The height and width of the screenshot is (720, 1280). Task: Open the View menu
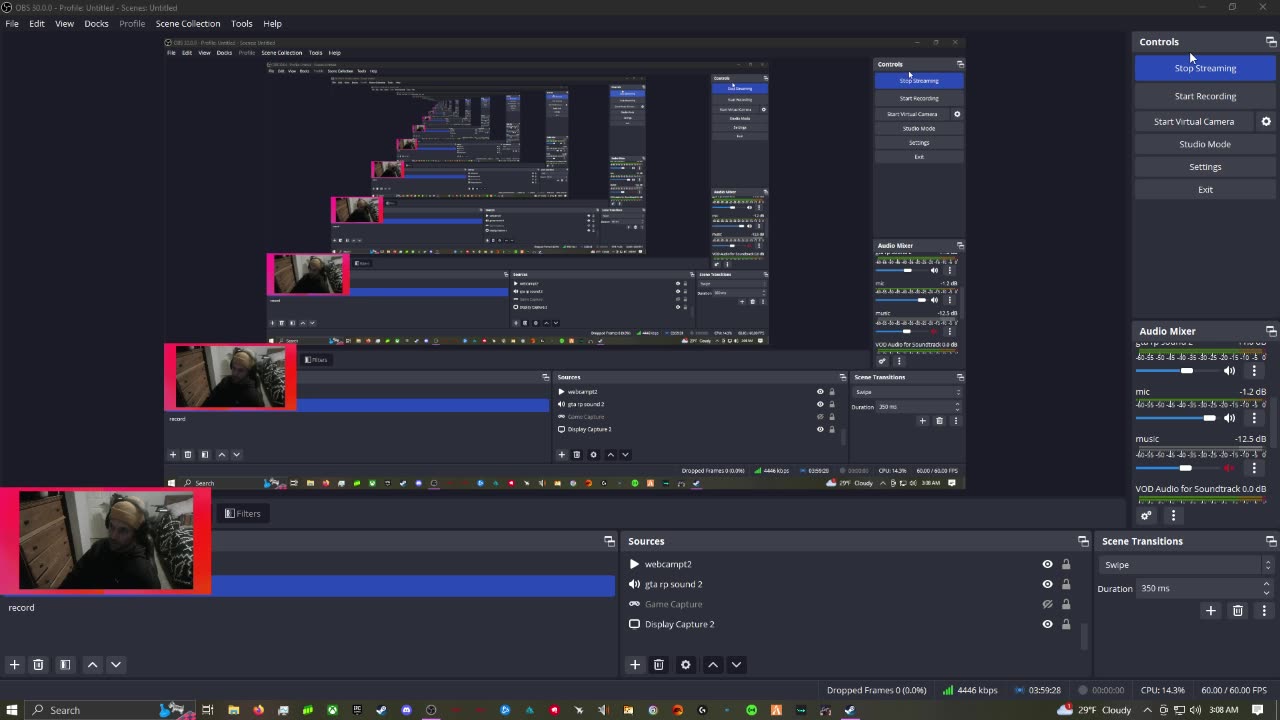(x=64, y=23)
